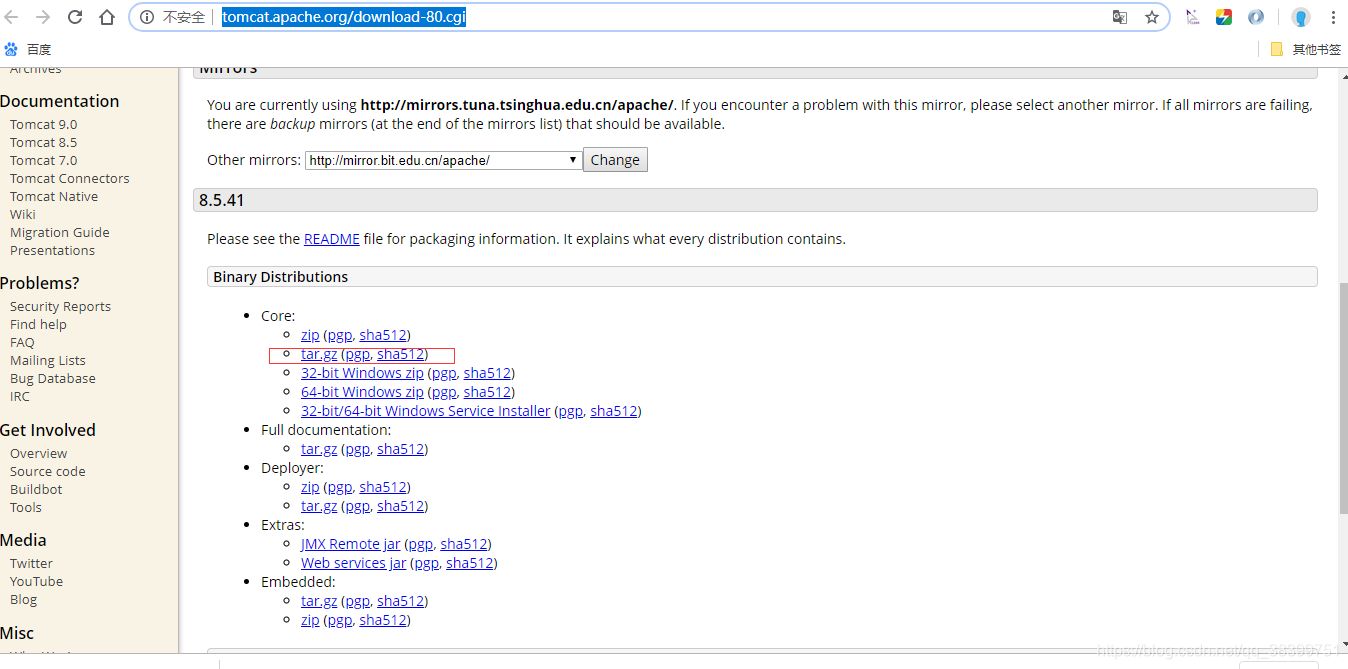Viewport: 1348px width, 669px height.
Task: Open the Other mirrors dropdown
Action: point(443,160)
